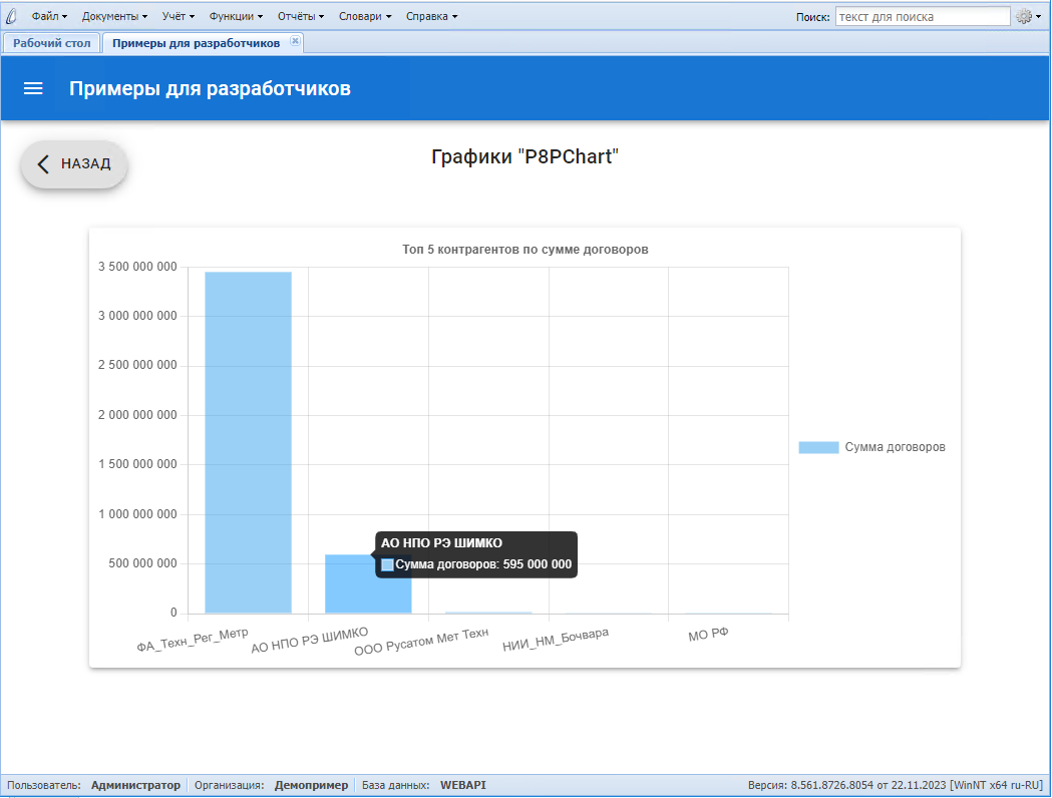
Task: Close the Примеры для разработчиков tab
Action: tap(295, 43)
